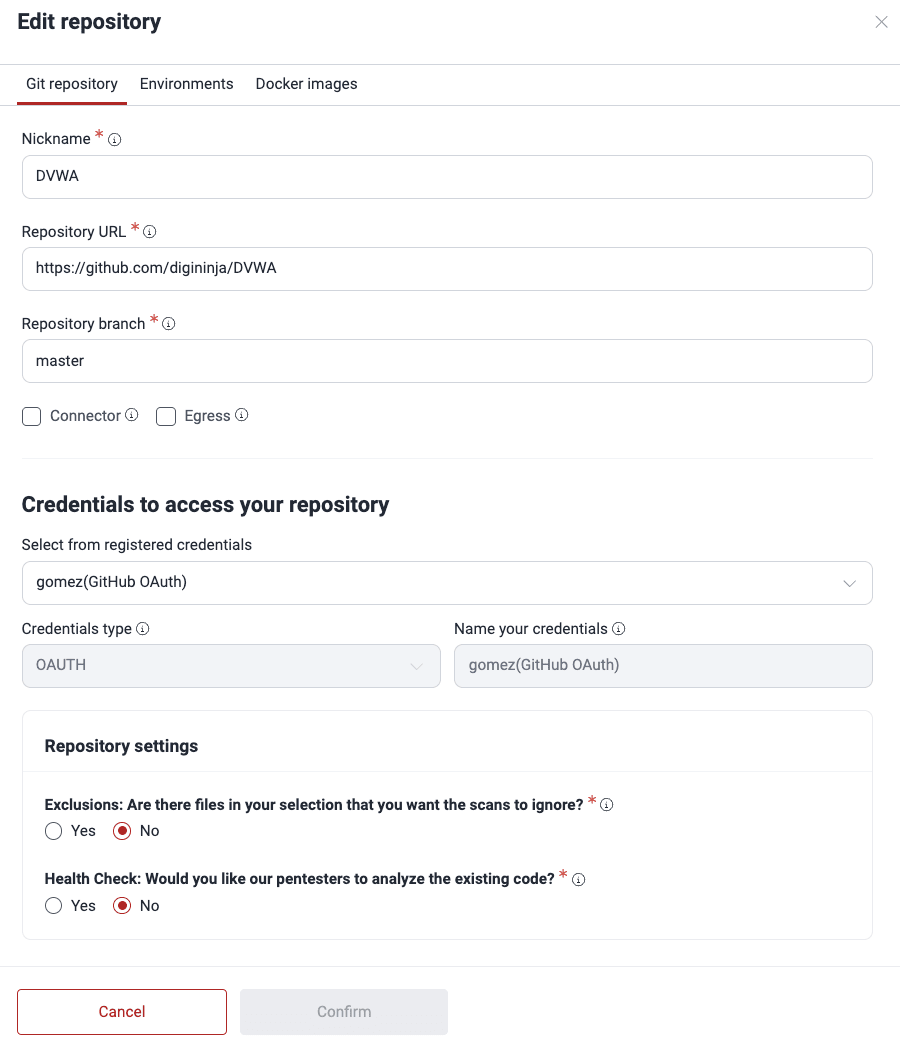Open the Exclusions question info icon
900x1053 pixels.
pyautogui.click(x=607, y=804)
